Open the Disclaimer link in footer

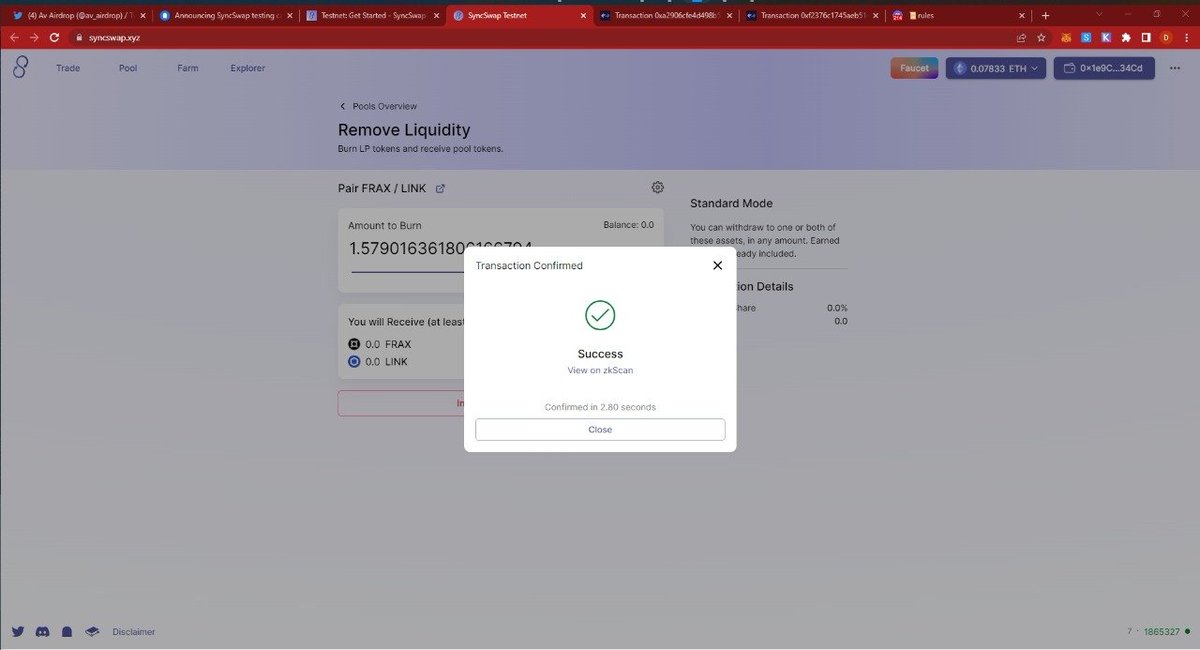point(133,632)
